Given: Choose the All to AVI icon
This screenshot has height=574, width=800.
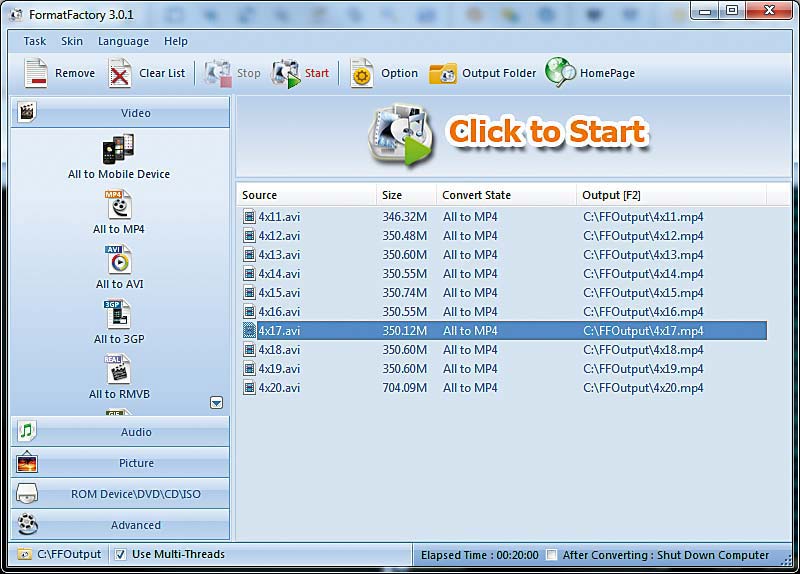Looking at the screenshot, I should pos(118,260).
